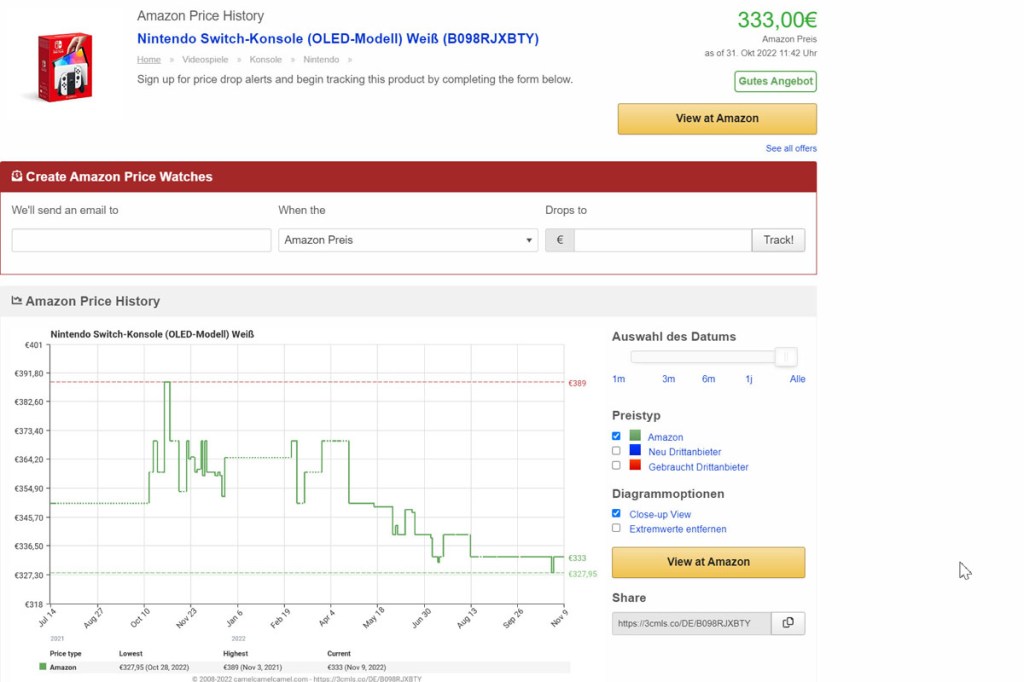Viewport: 1024px width, 682px height.
Task: Click the share URL field
Action: (x=692, y=623)
